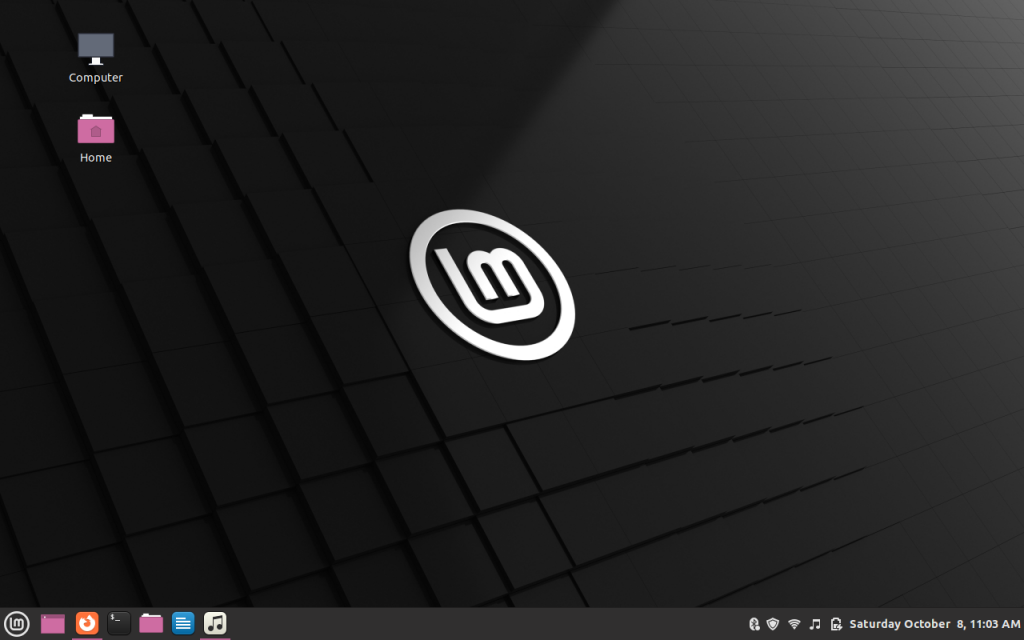This screenshot has height=640, width=1024.
Task: Toggle Bluetooth from the system tray
Action: click(x=755, y=623)
